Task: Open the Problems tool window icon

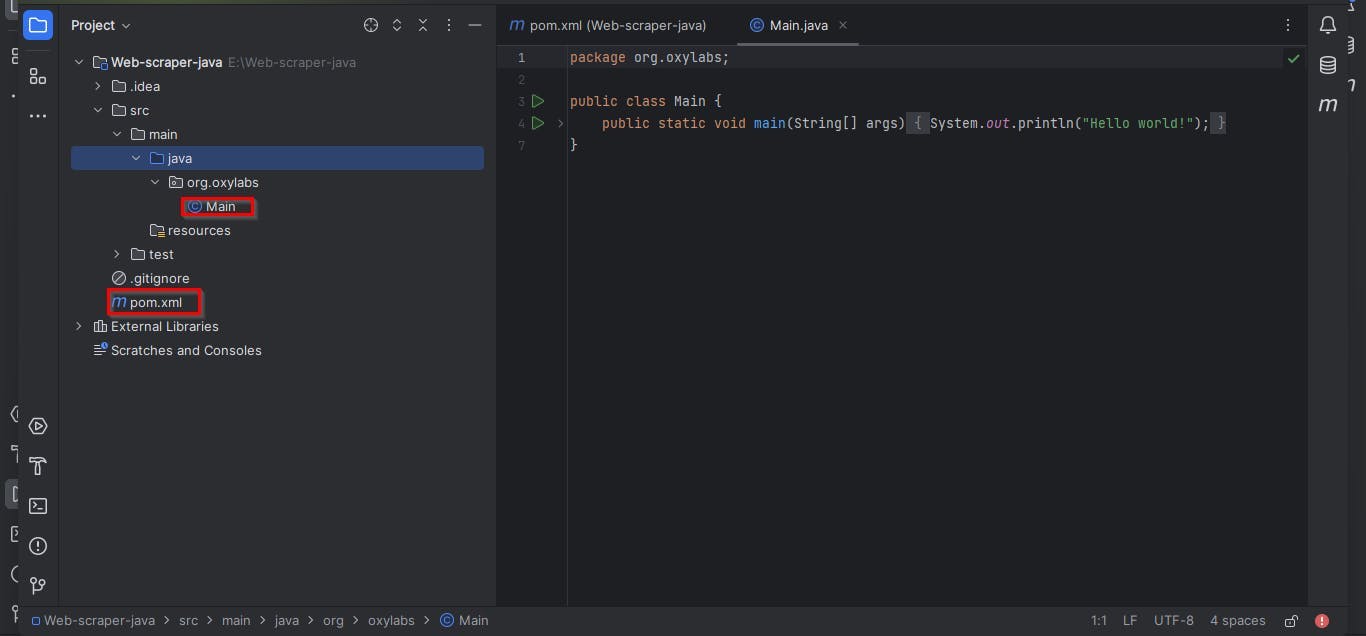Action: pos(38,546)
